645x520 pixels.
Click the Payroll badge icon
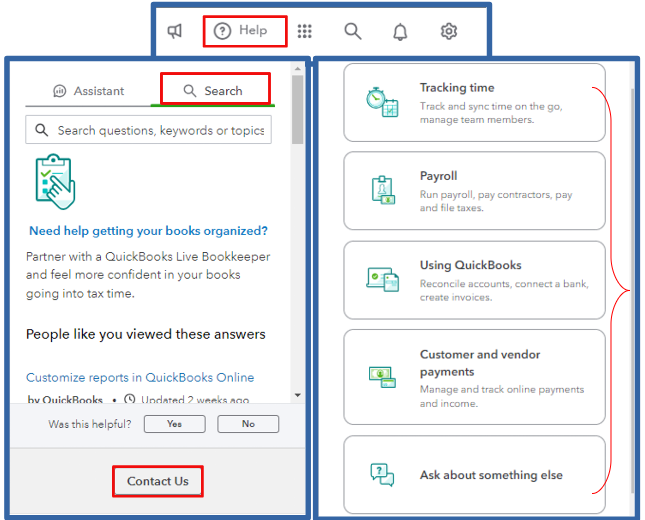pyautogui.click(x=383, y=190)
